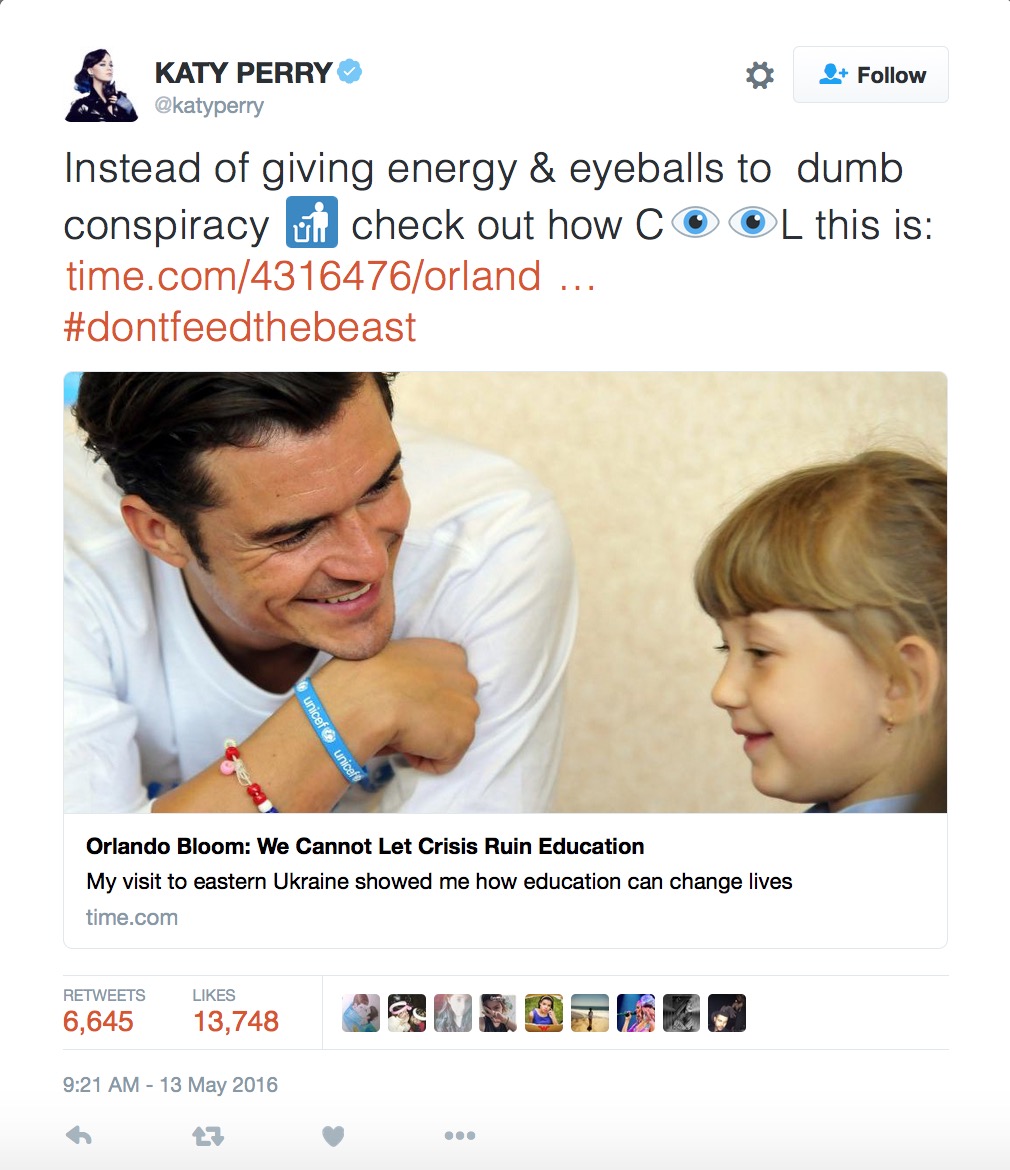The width and height of the screenshot is (1010, 1170).
Task: Click the article headline about Crisis and Education
Action: 365,846
